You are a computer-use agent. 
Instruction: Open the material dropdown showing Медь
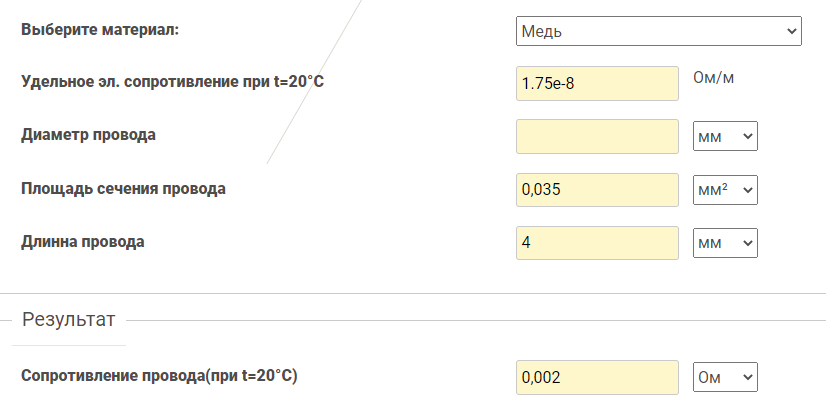(x=659, y=31)
